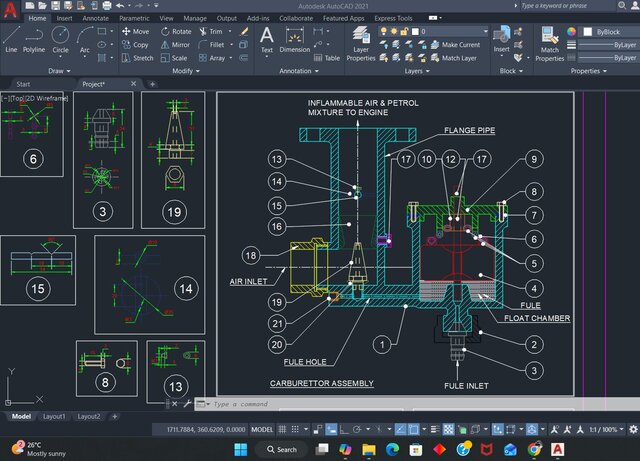Select the Mirror tool

[x=175, y=45]
